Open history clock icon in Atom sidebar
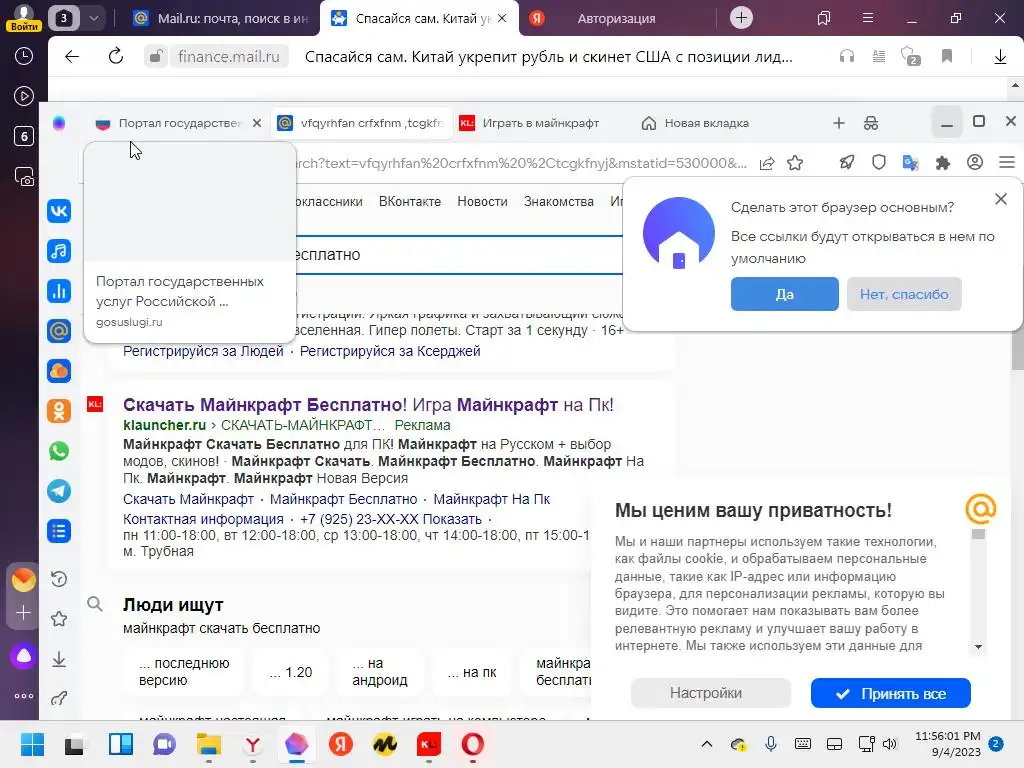Viewport: 1024px width, 768px height. (x=59, y=579)
